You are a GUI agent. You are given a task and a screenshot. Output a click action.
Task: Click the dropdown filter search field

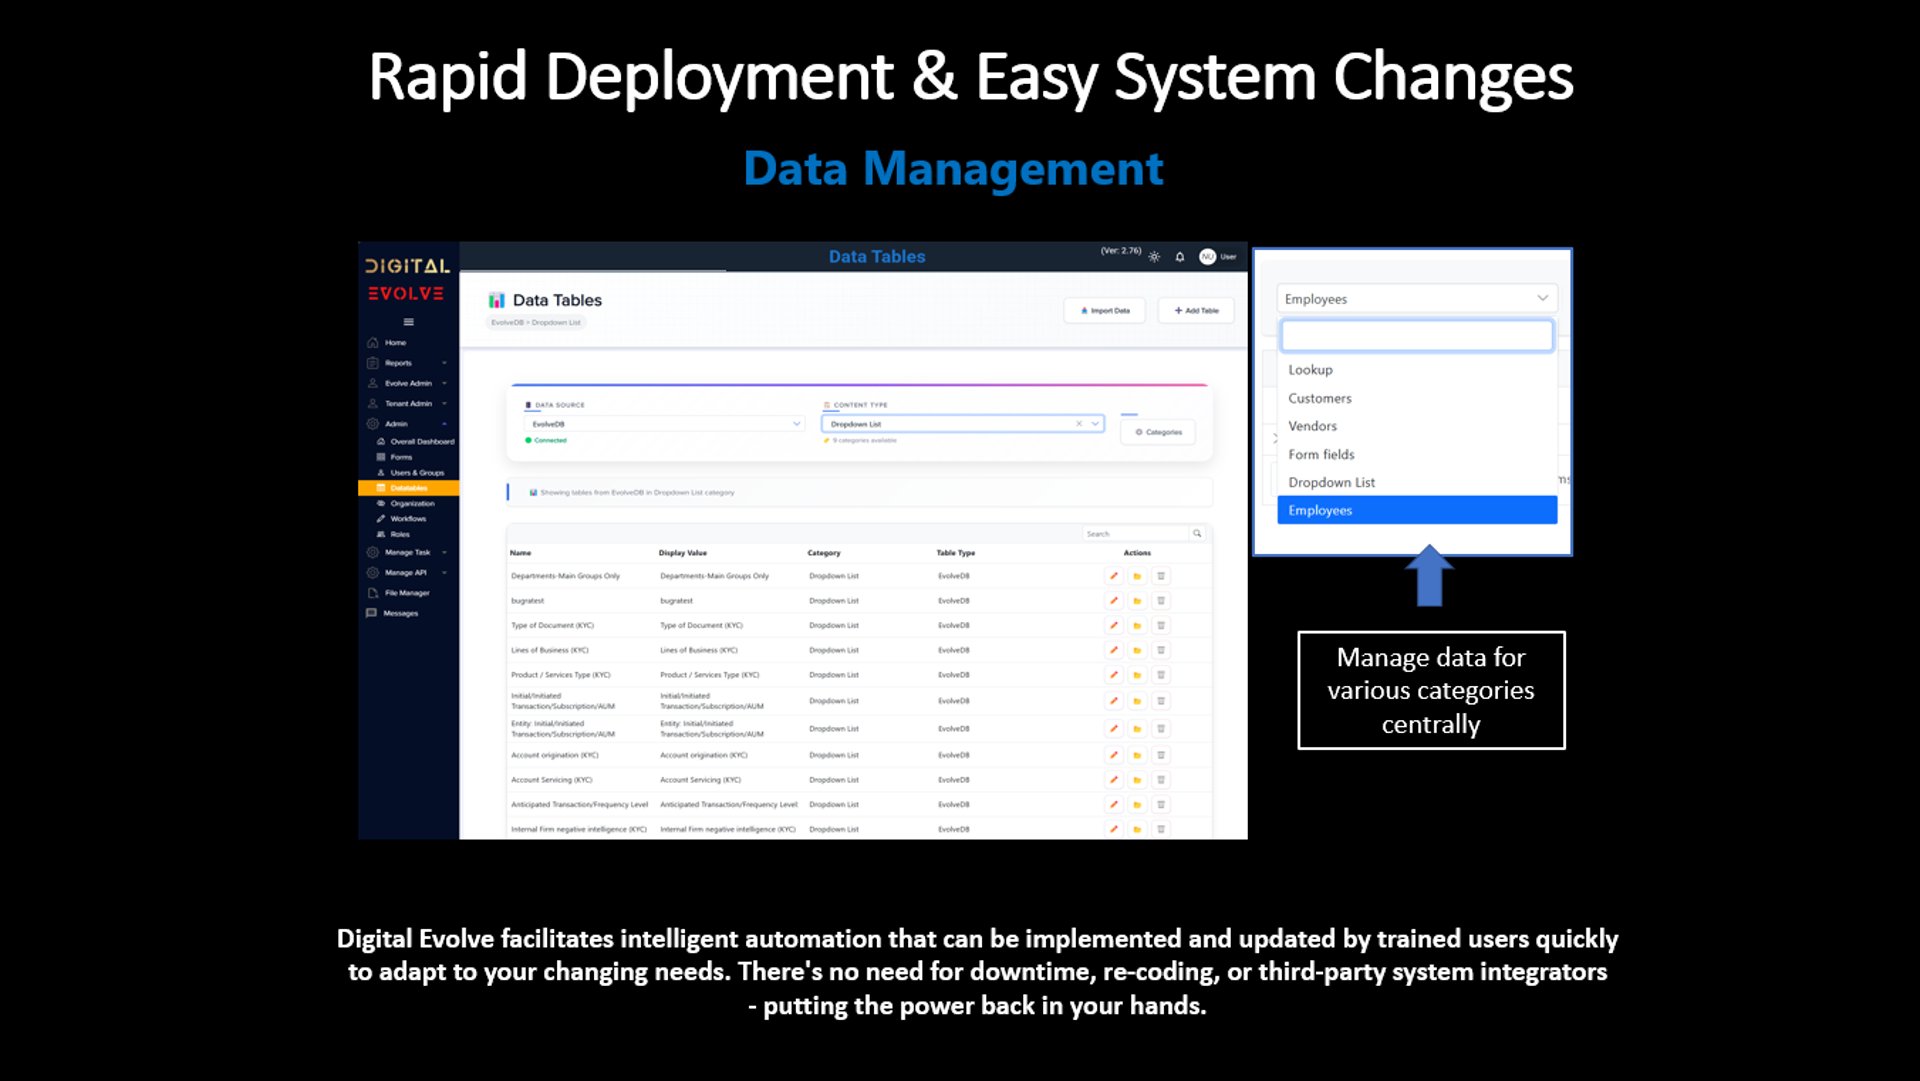click(x=1416, y=336)
